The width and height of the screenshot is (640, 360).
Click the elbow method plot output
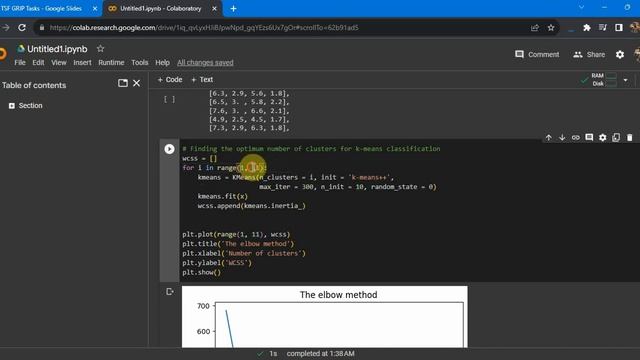tap(324, 317)
